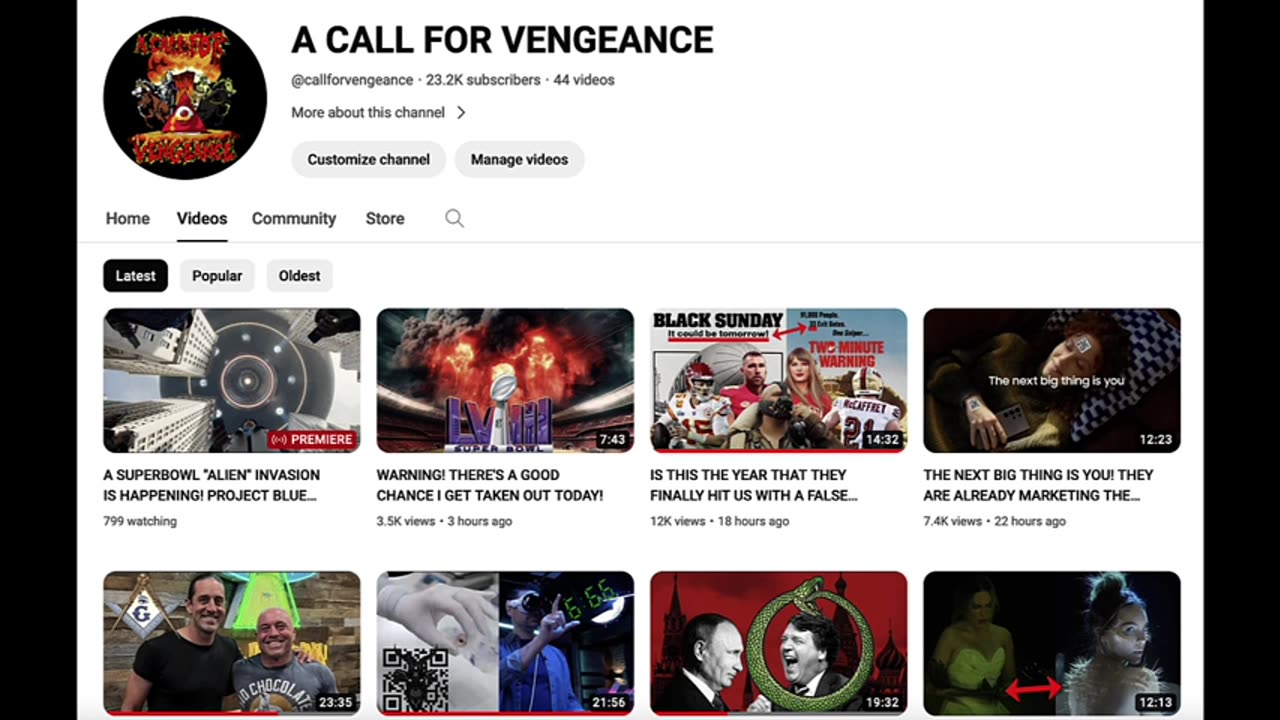The image size is (1280, 720).
Task: Open the 23:35 two men thumbnail
Action: coord(232,643)
